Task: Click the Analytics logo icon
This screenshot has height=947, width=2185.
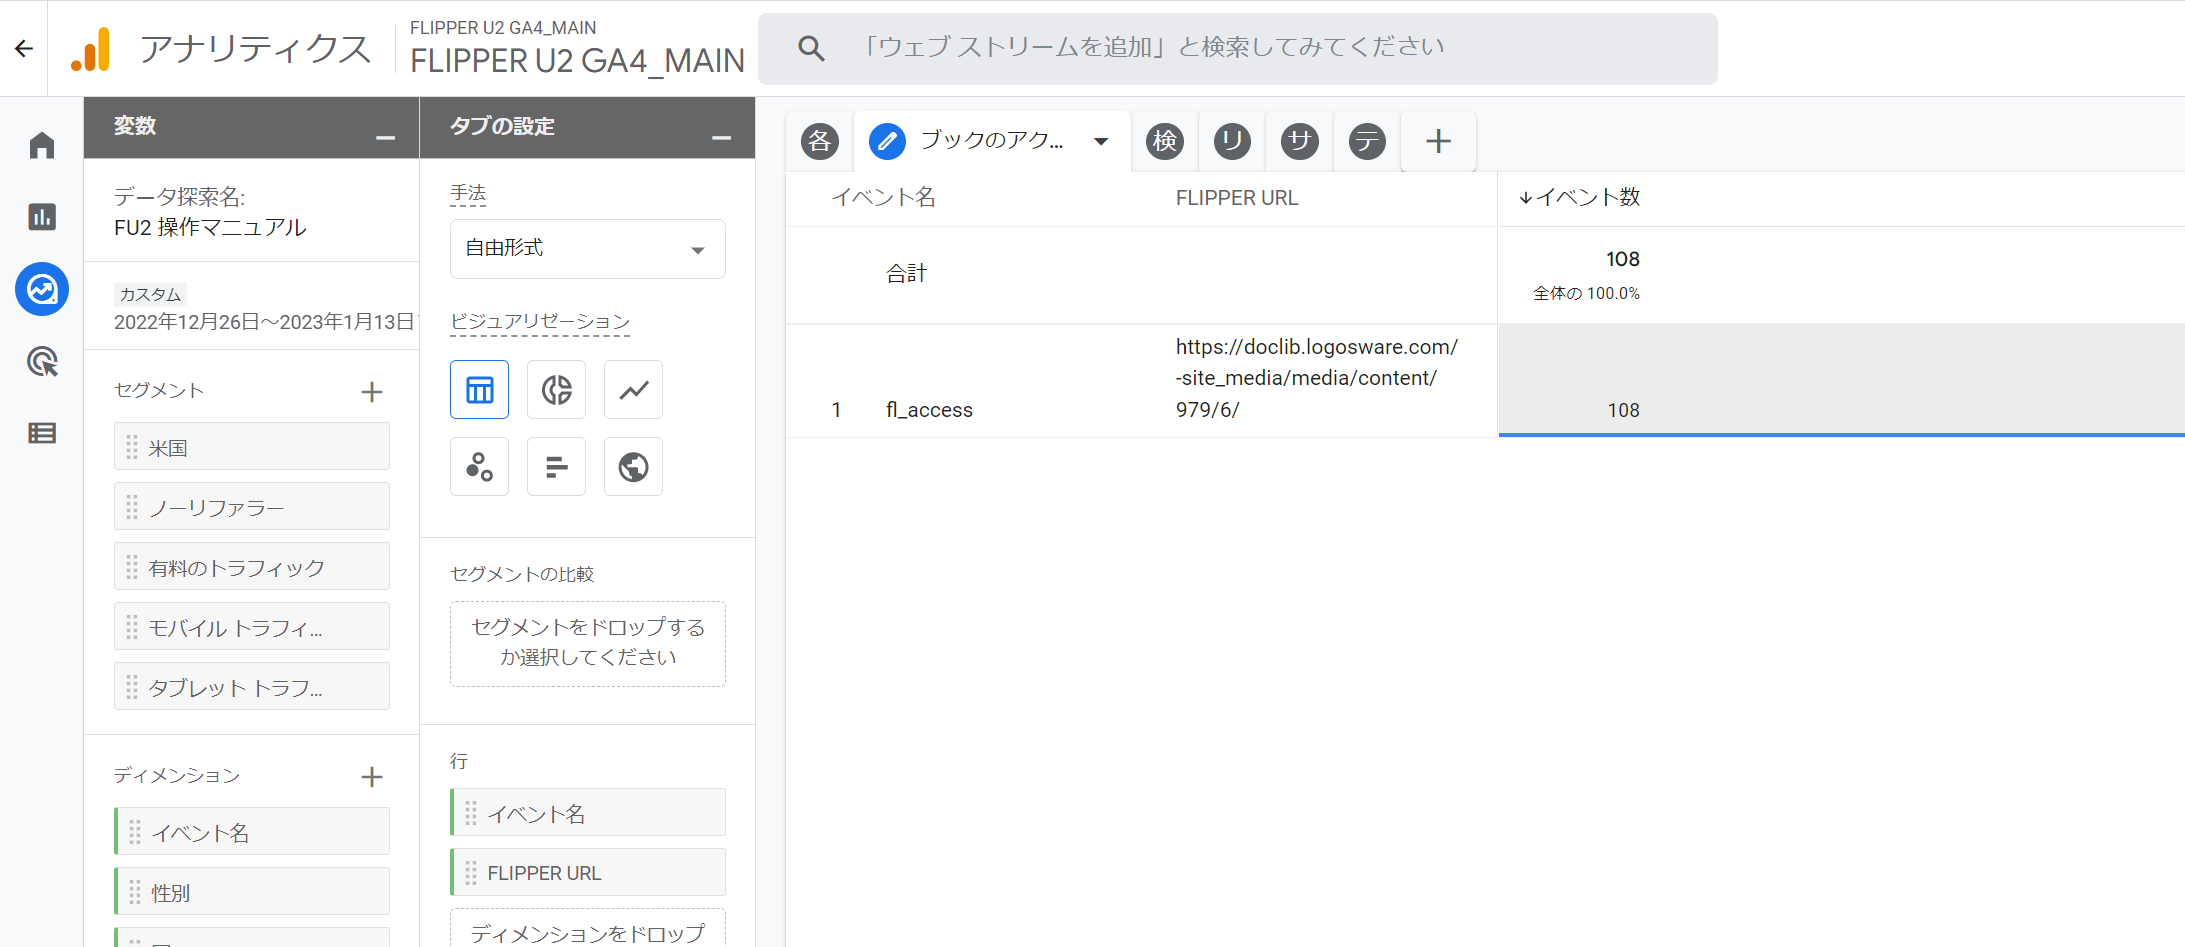Action: [91, 49]
